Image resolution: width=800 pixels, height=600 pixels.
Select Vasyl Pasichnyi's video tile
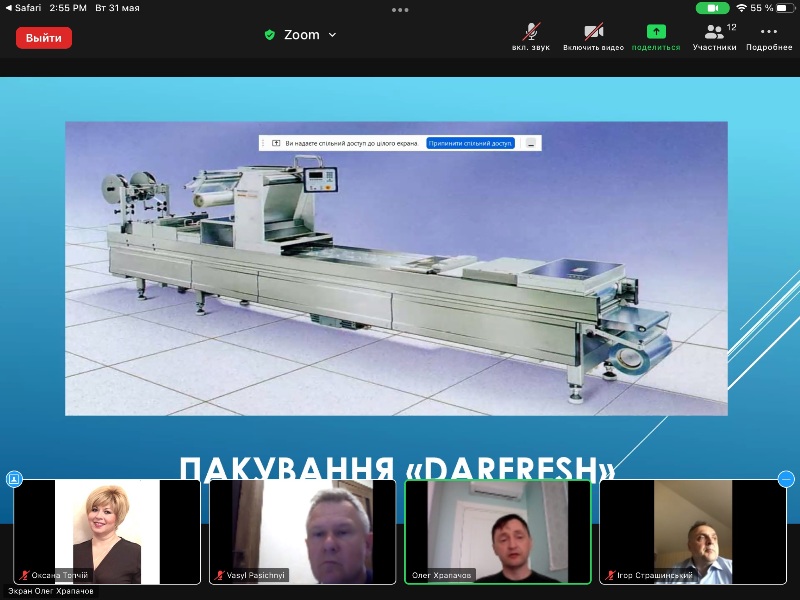pos(303,531)
